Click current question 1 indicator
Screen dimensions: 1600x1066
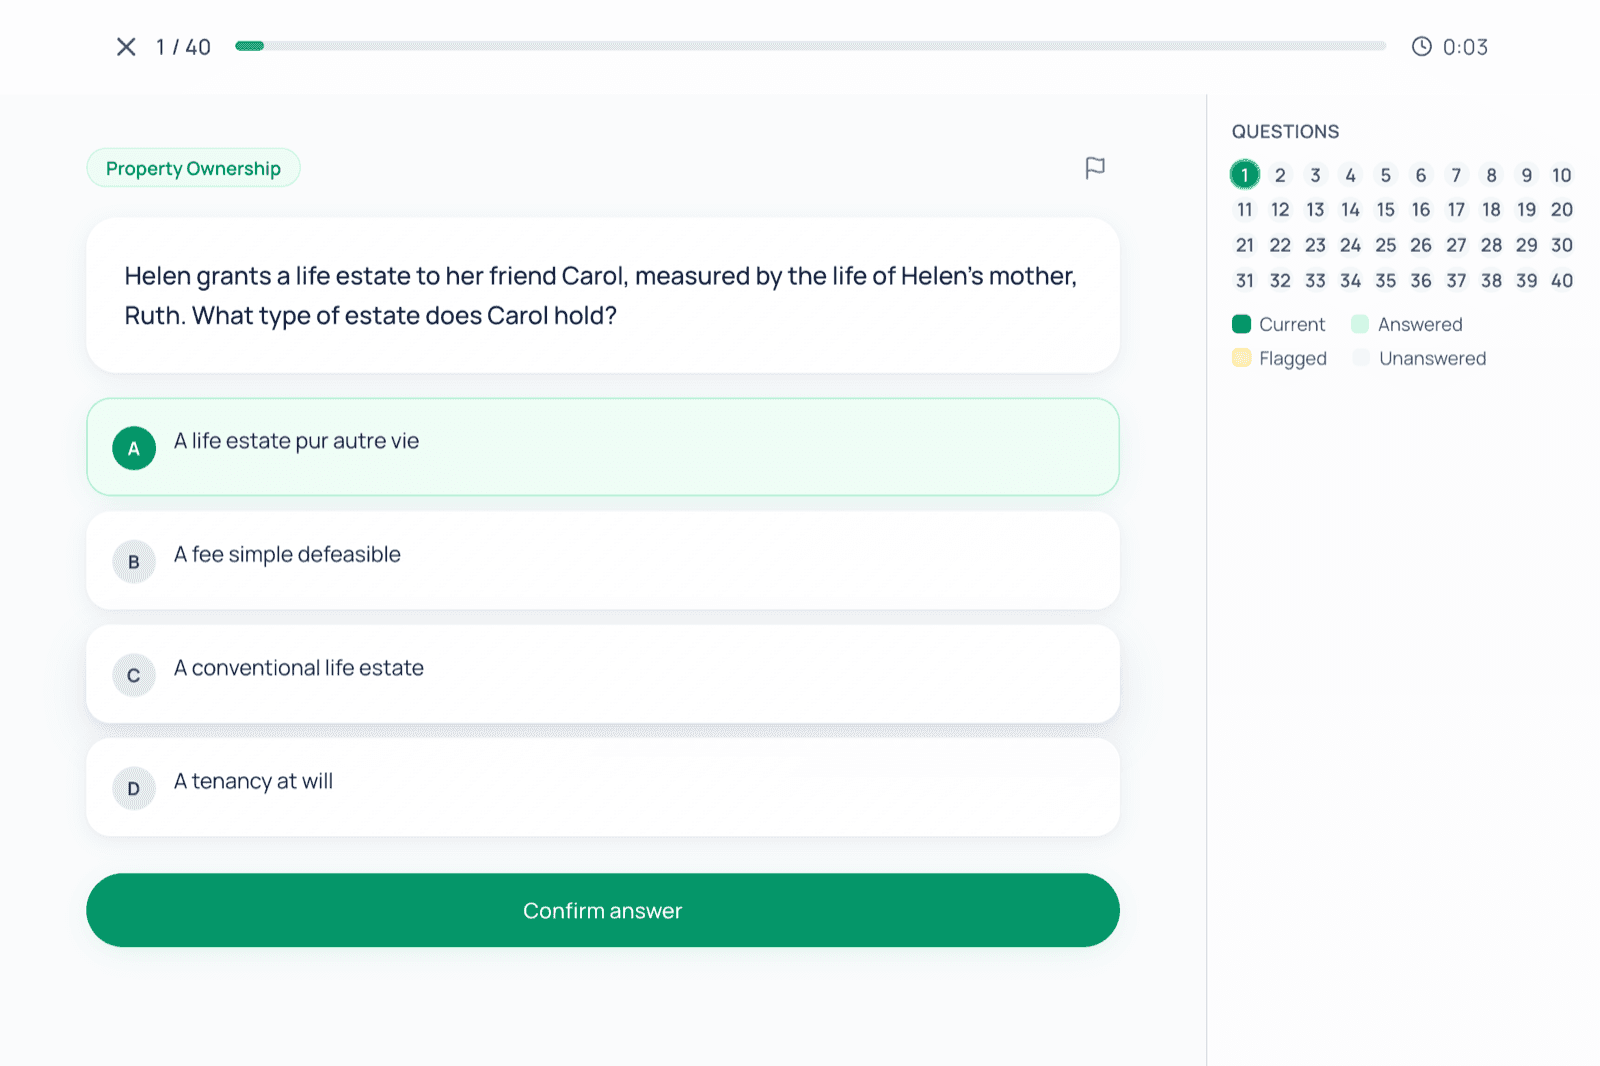click(1244, 175)
